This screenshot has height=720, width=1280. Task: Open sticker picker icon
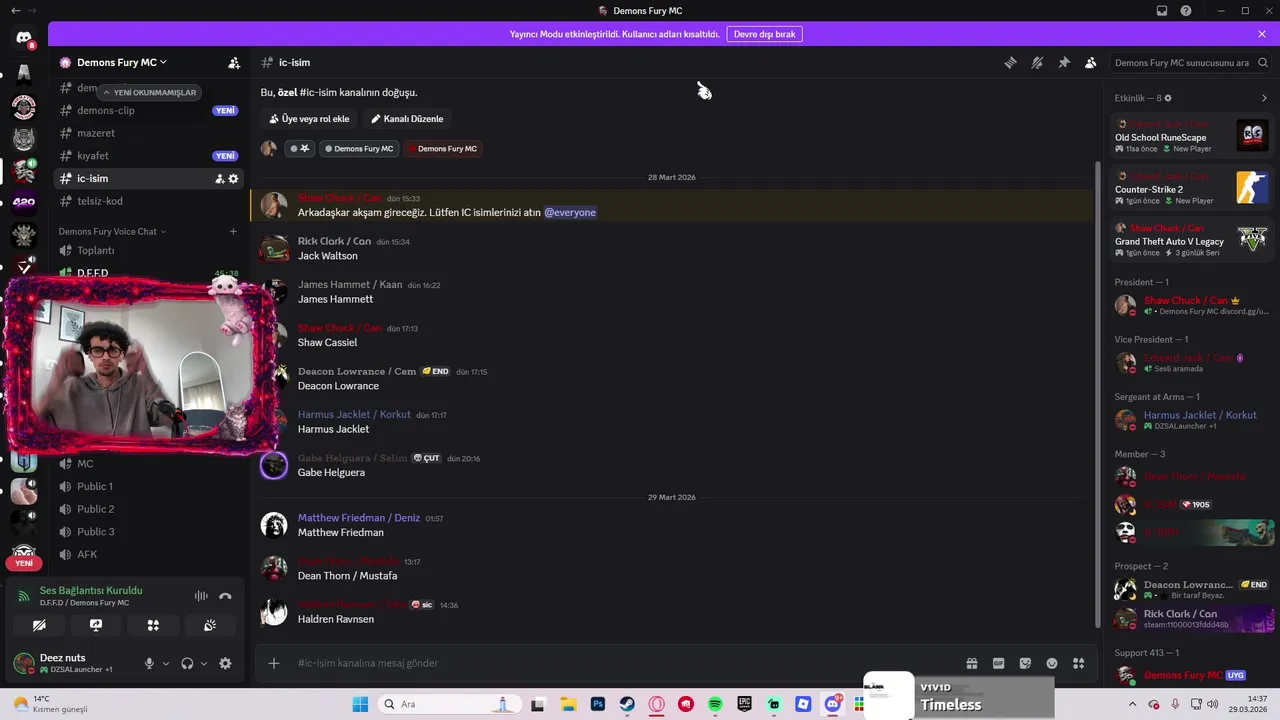1025,663
